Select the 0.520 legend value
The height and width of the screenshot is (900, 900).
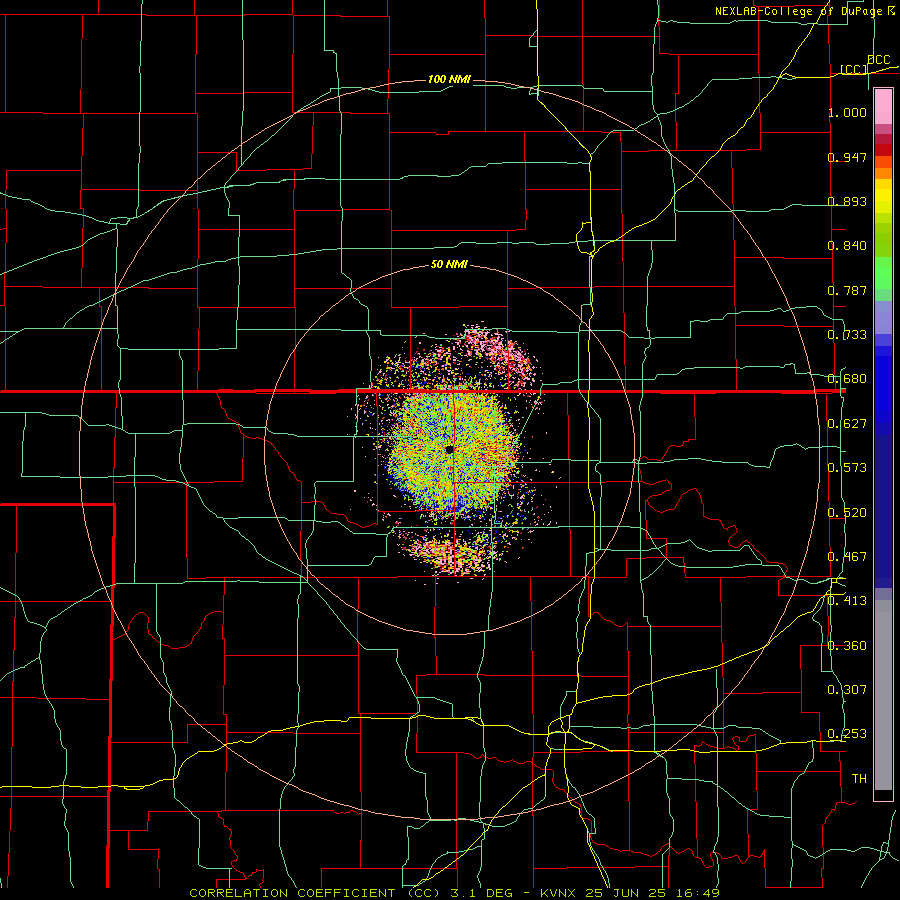point(847,513)
